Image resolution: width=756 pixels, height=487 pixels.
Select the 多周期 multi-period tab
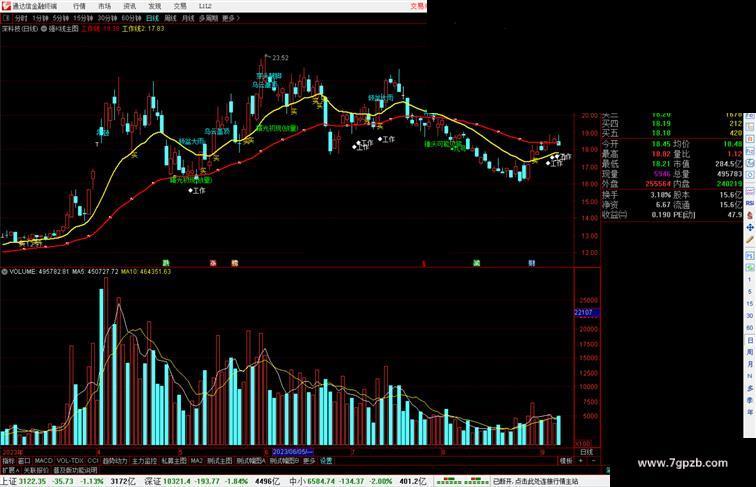(x=208, y=18)
